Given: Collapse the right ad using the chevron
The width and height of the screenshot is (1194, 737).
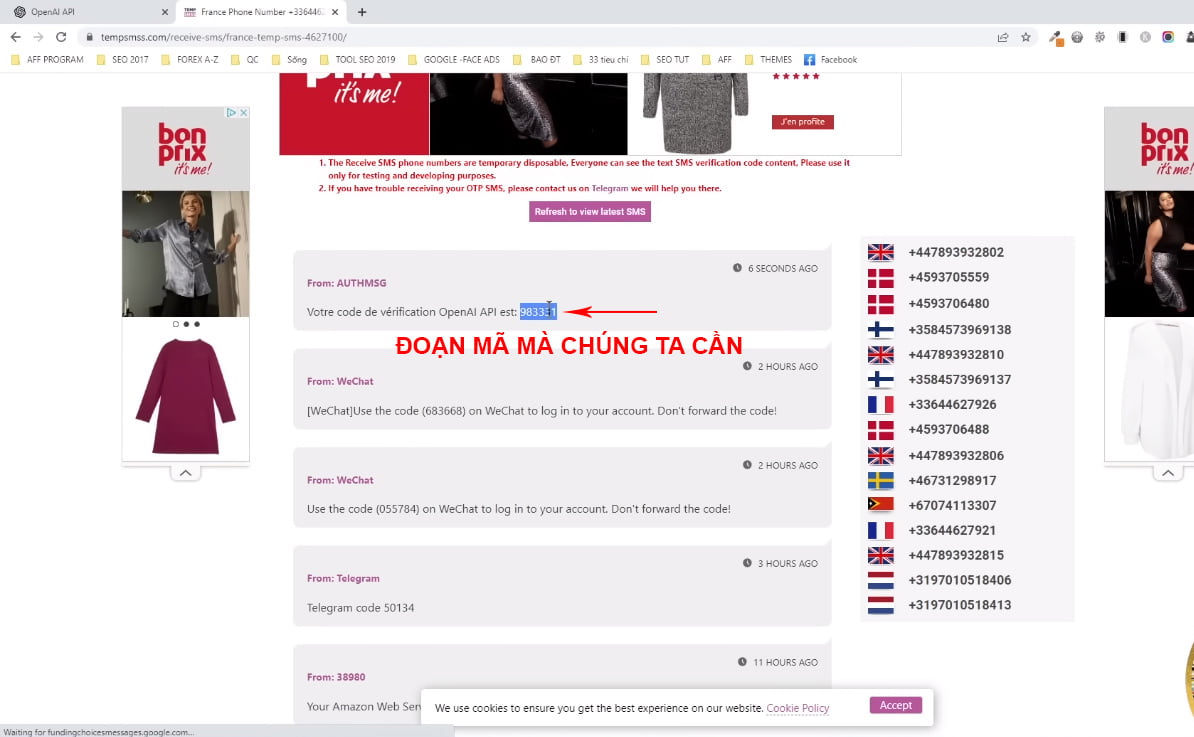Looking at the screenshot, I should [1167, 473].
